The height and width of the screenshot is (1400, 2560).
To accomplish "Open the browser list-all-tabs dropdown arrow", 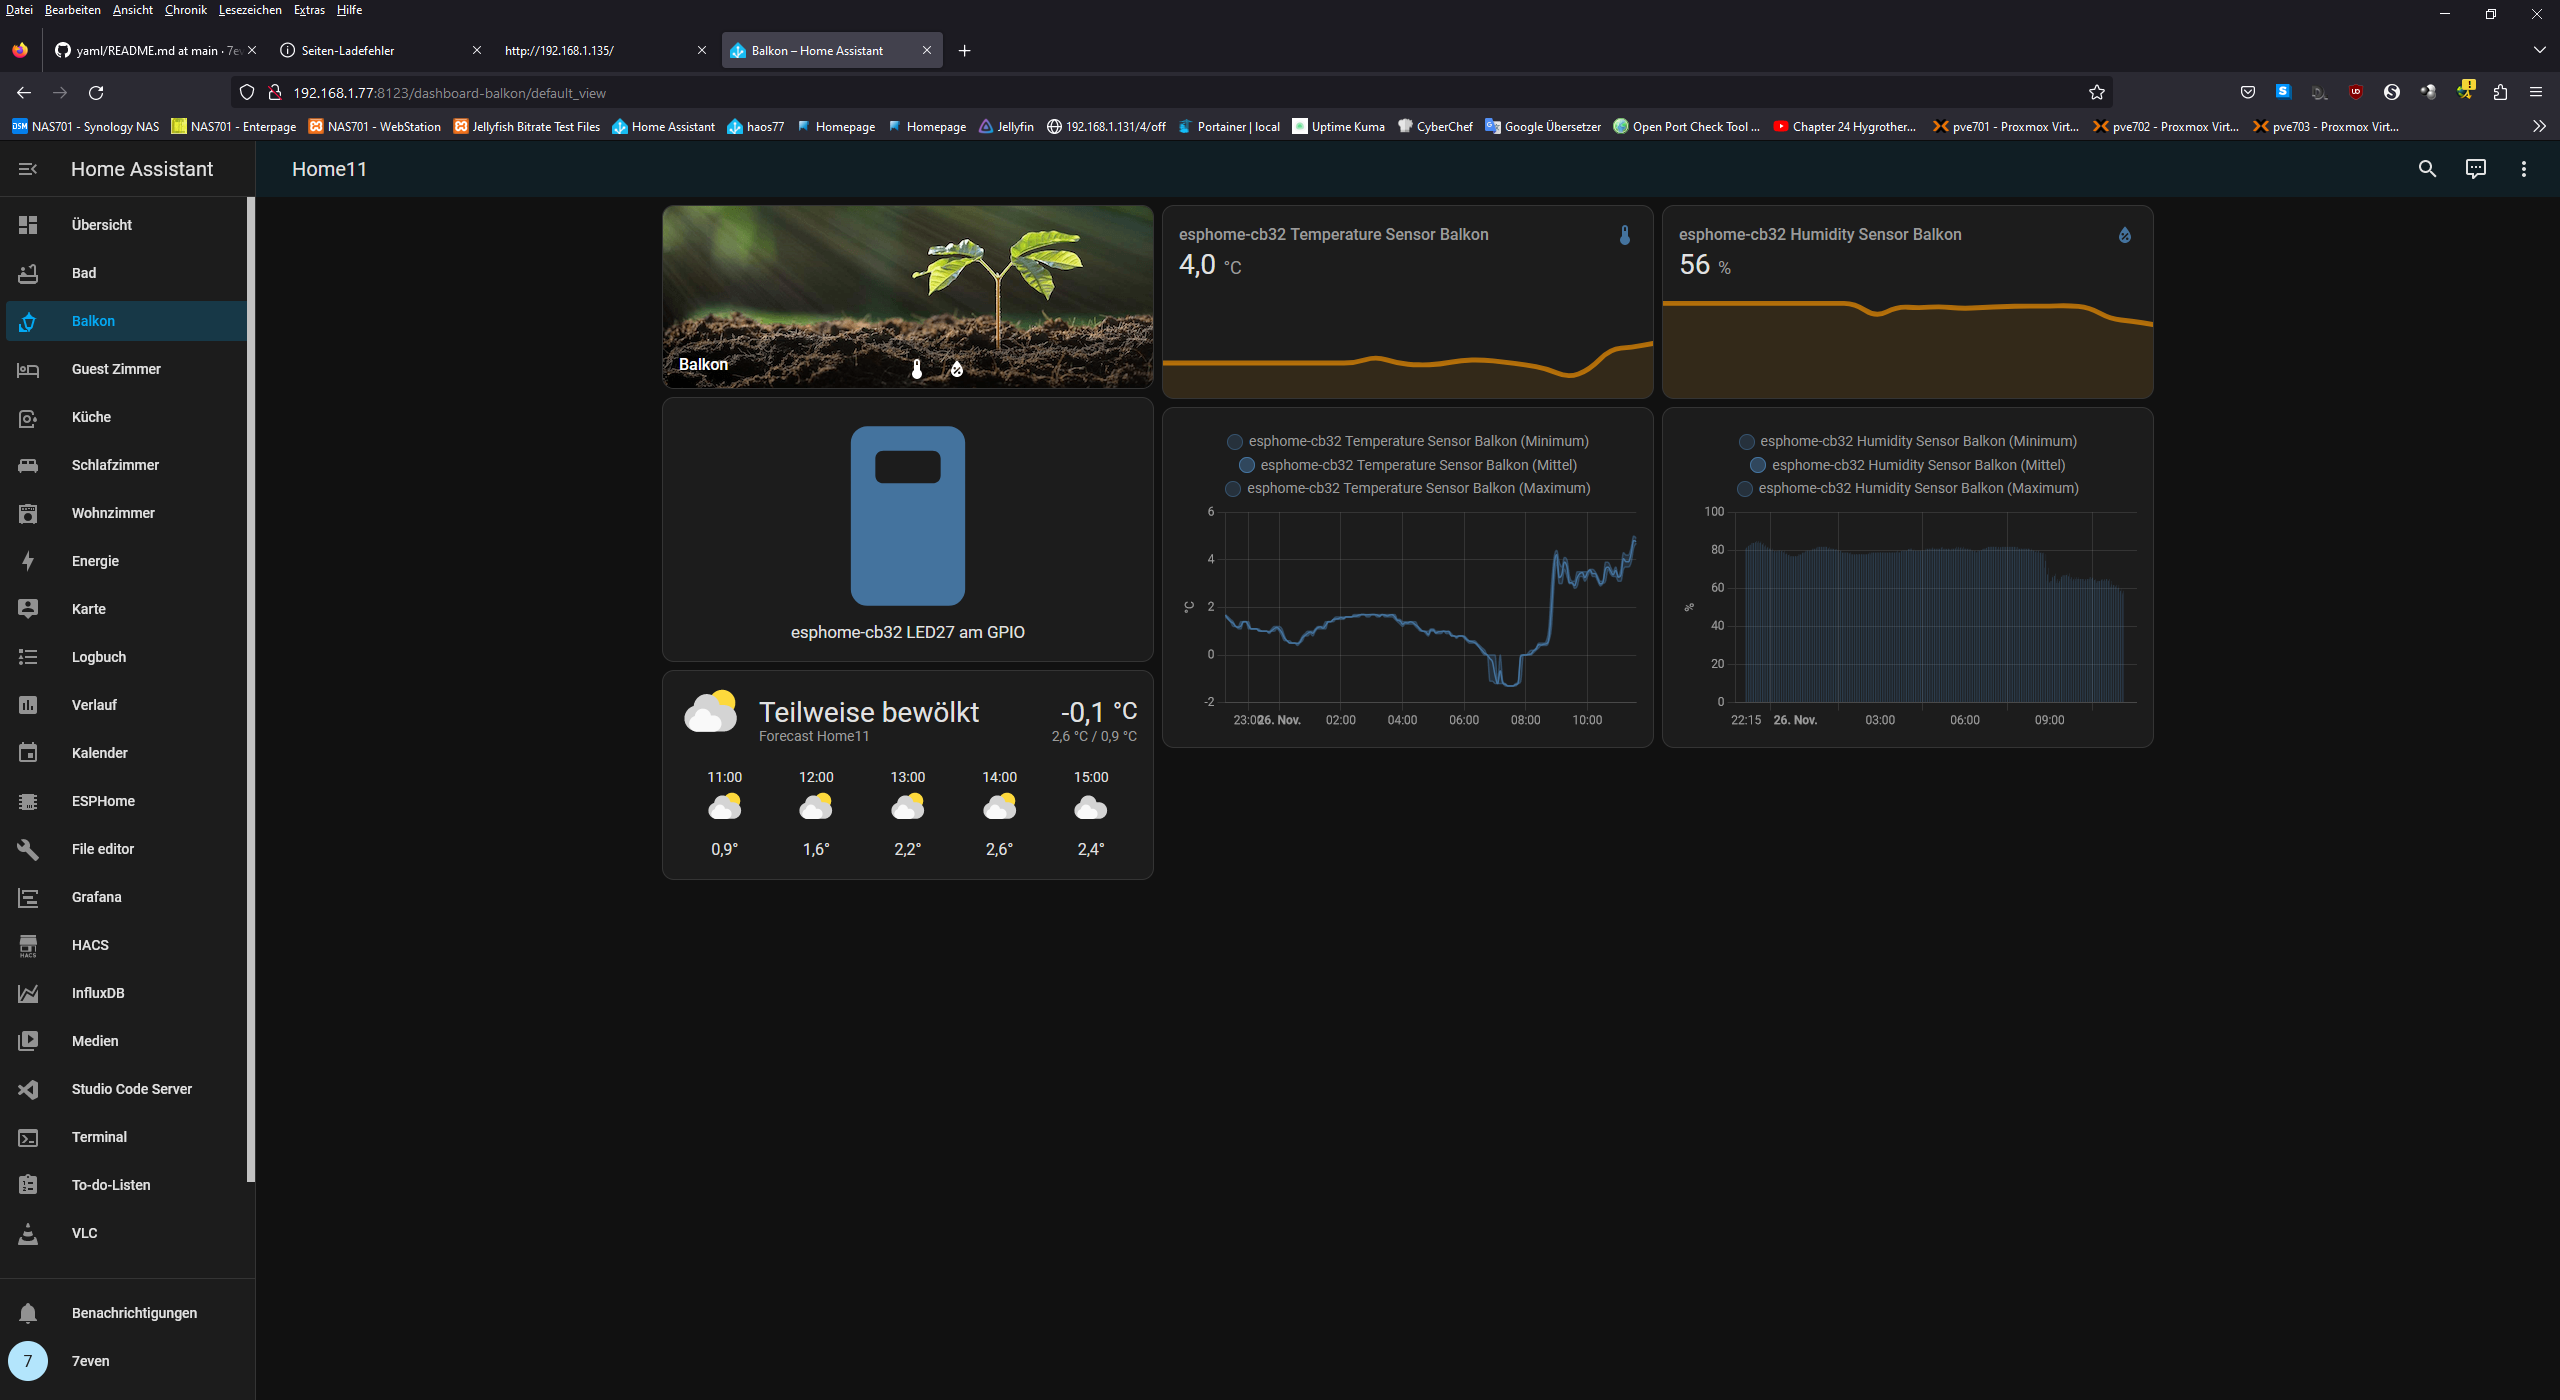I will [x=2539, y=49].
